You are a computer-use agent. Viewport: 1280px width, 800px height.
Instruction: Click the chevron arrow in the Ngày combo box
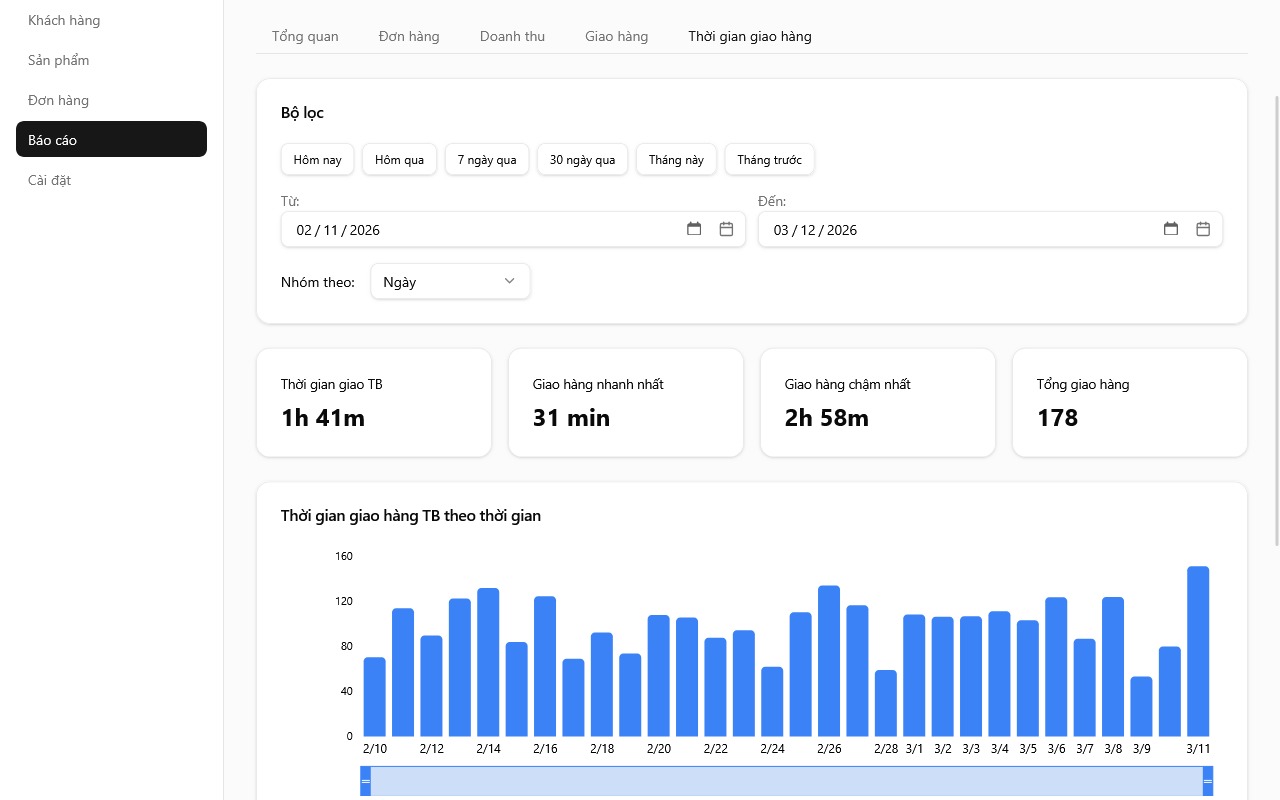click(x=509, y=281)
